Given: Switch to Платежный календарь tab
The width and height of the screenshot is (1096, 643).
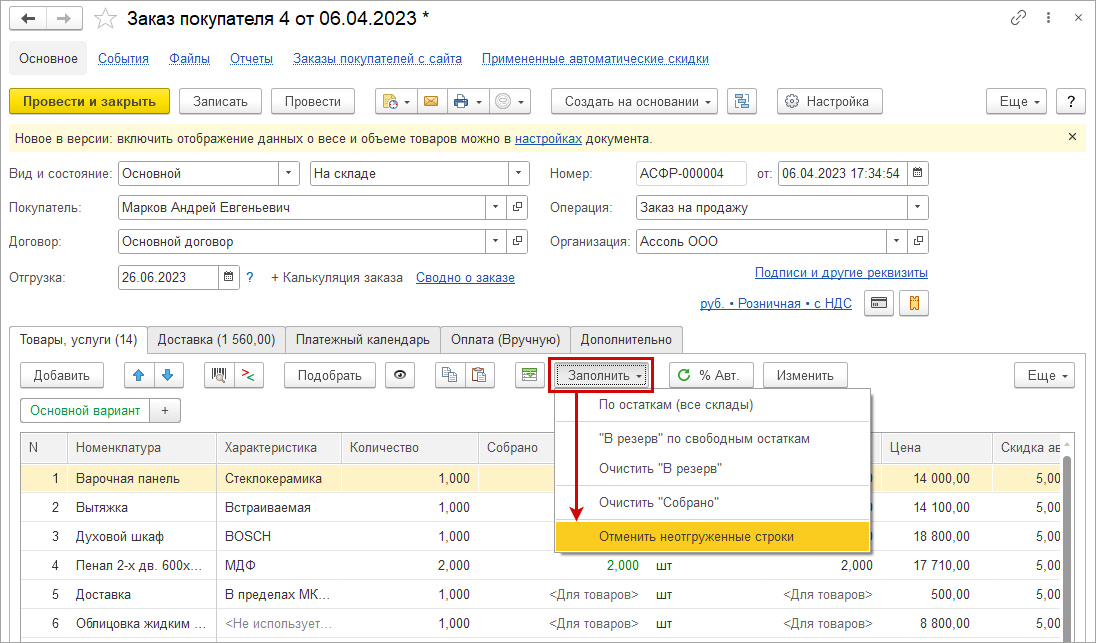Looking at the screenshot, I should 363,340.
